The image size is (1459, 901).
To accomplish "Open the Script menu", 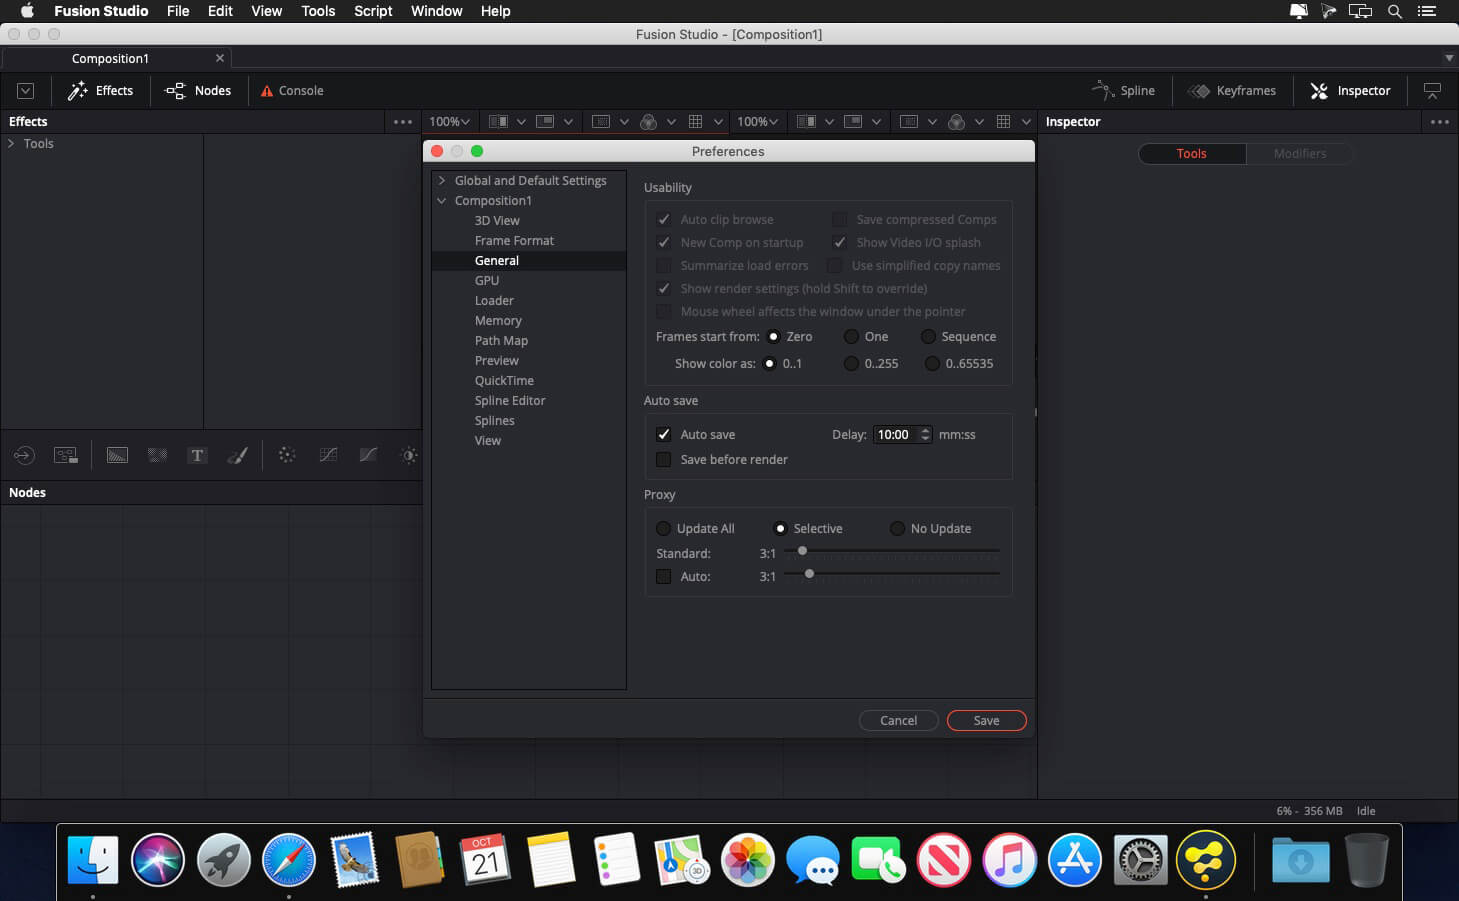I will point(373,11).
